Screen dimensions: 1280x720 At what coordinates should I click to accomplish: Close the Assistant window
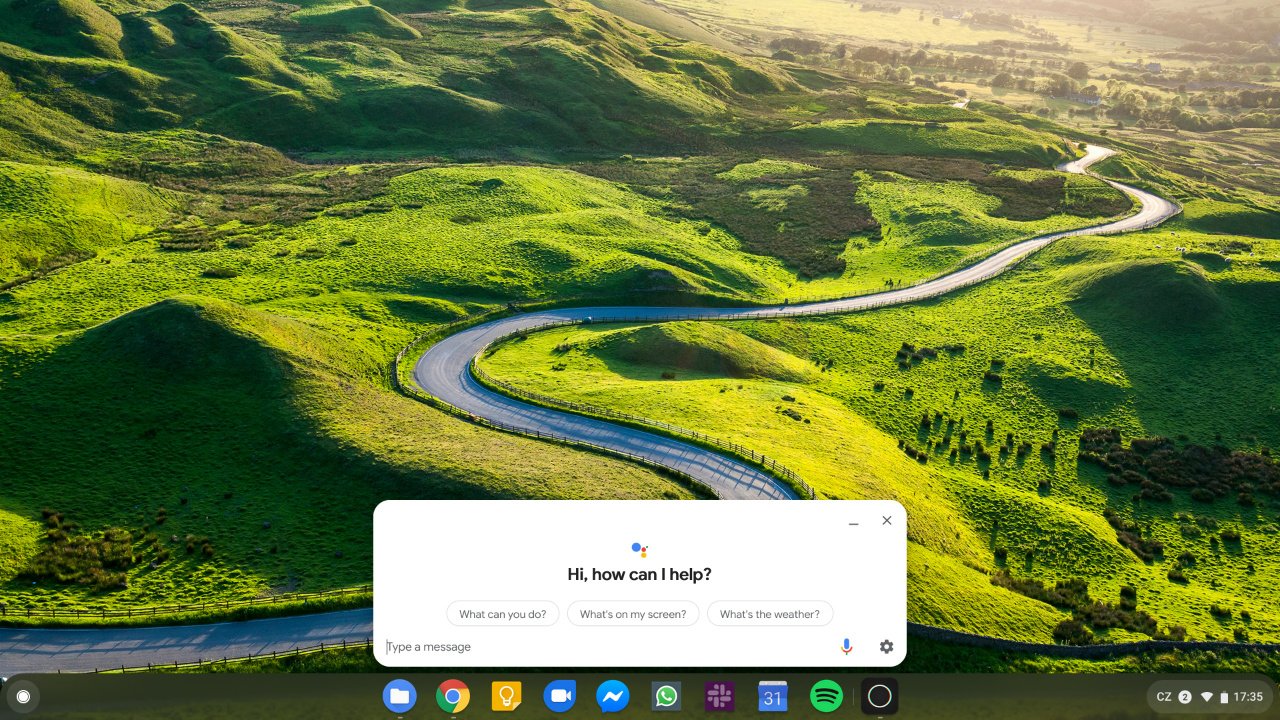(x=887, y=520)
